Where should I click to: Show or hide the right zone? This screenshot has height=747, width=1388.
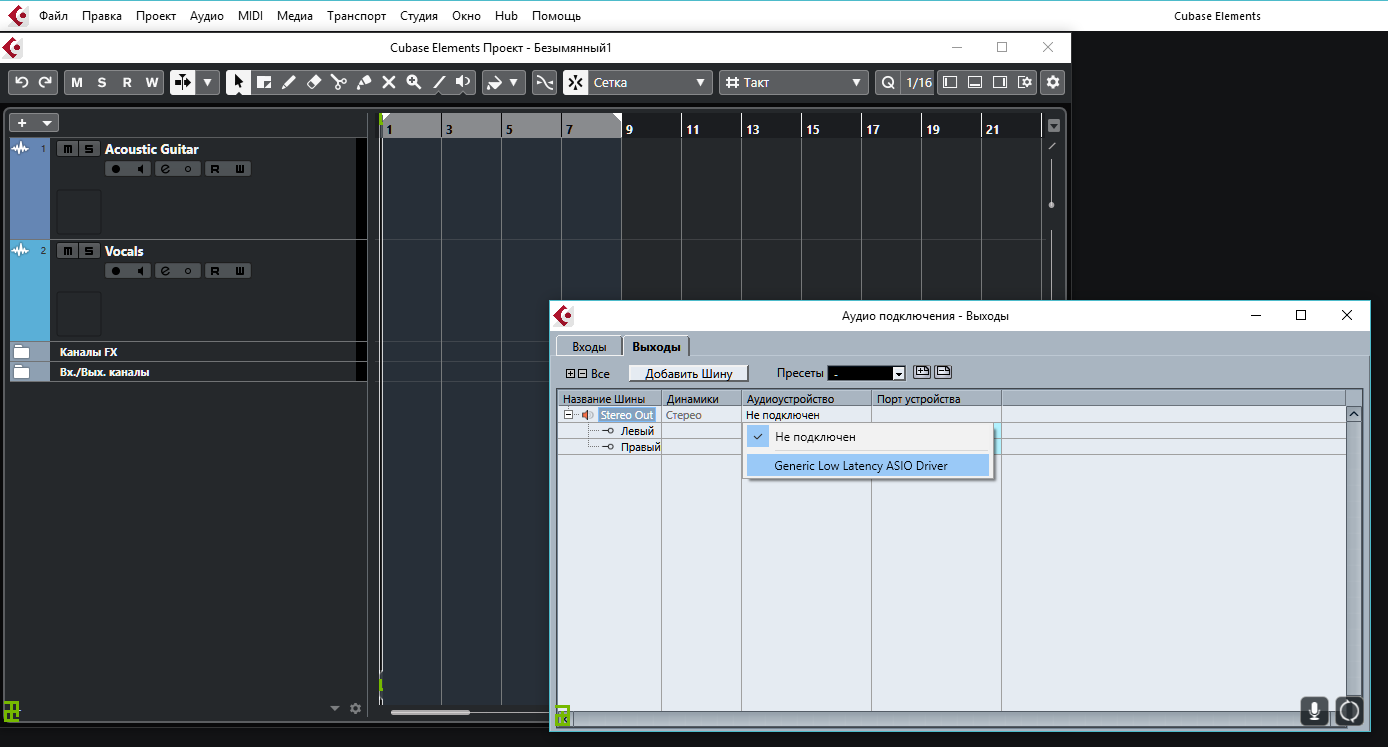point(1000,82)
